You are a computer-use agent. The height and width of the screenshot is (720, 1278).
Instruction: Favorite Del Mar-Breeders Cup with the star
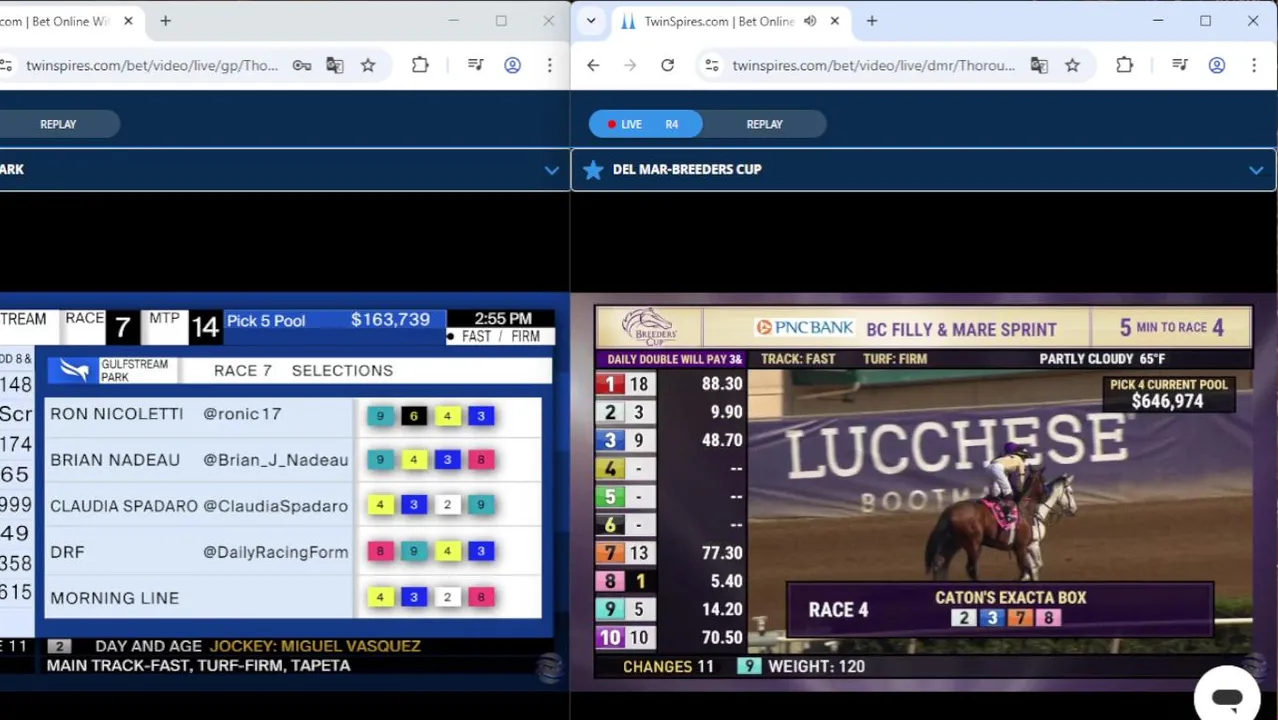[593, 170]
